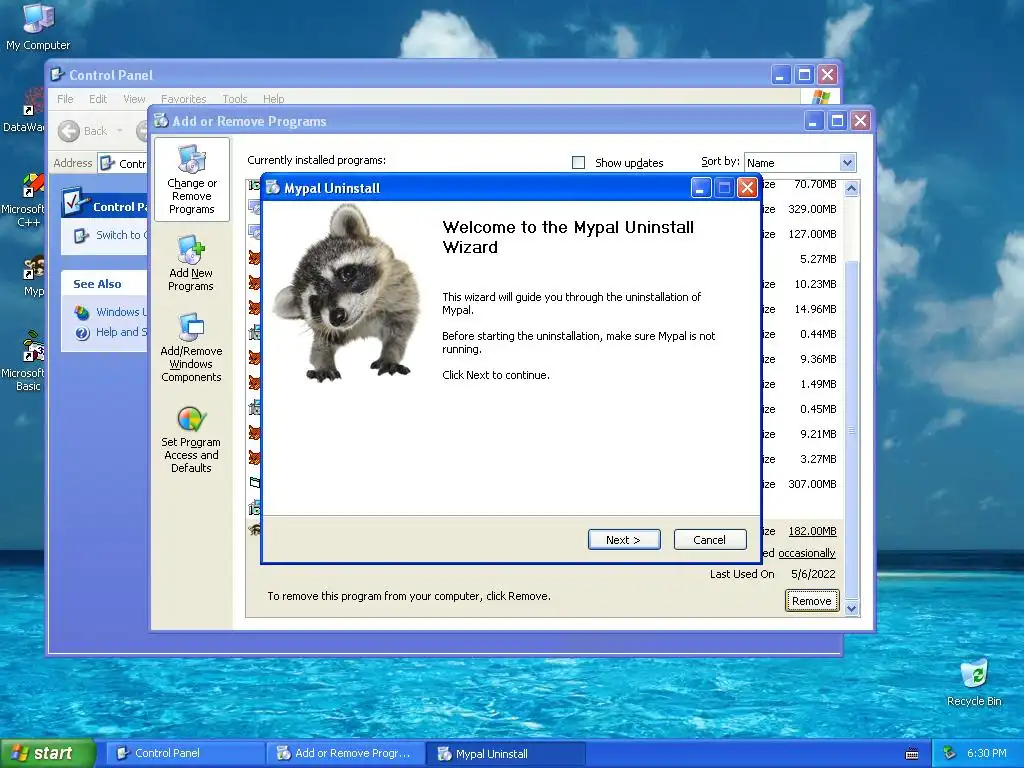Open View menu in Control Panel
This screenshot has height=768, width=1024.
134,99
